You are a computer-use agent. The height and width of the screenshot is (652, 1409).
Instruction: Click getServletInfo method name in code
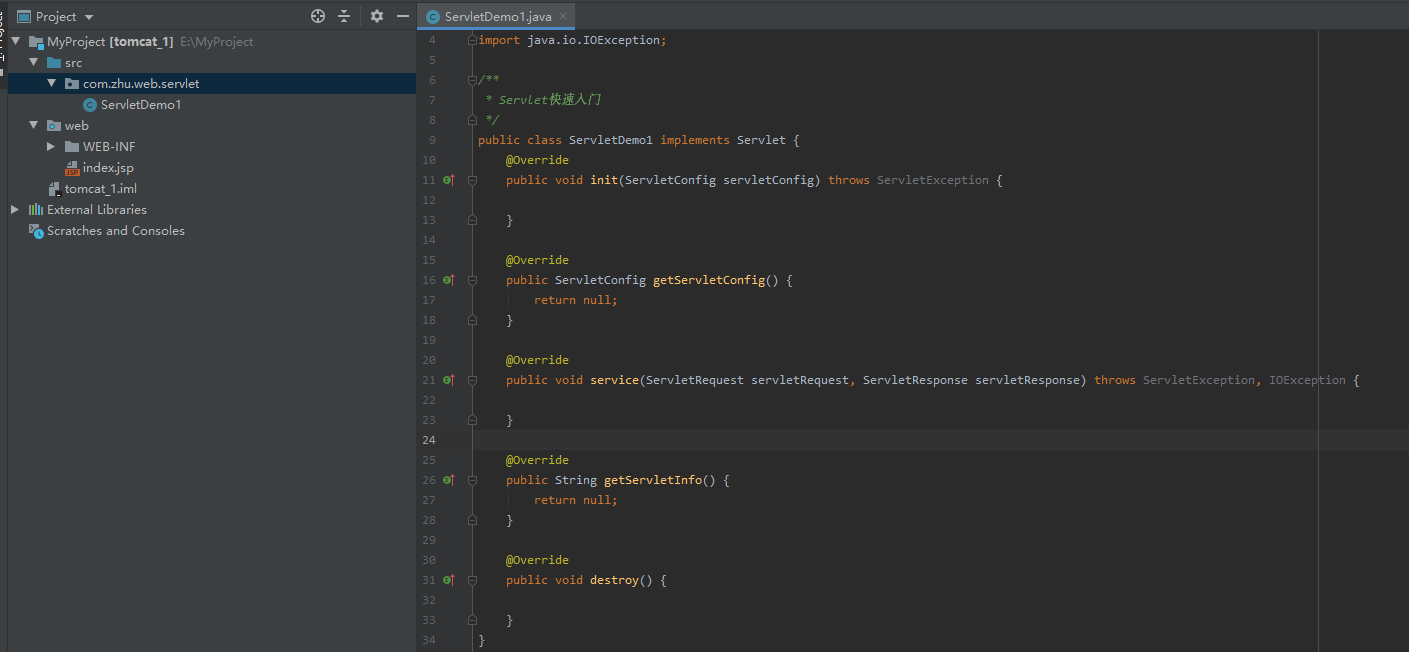[x=652, y=480]
